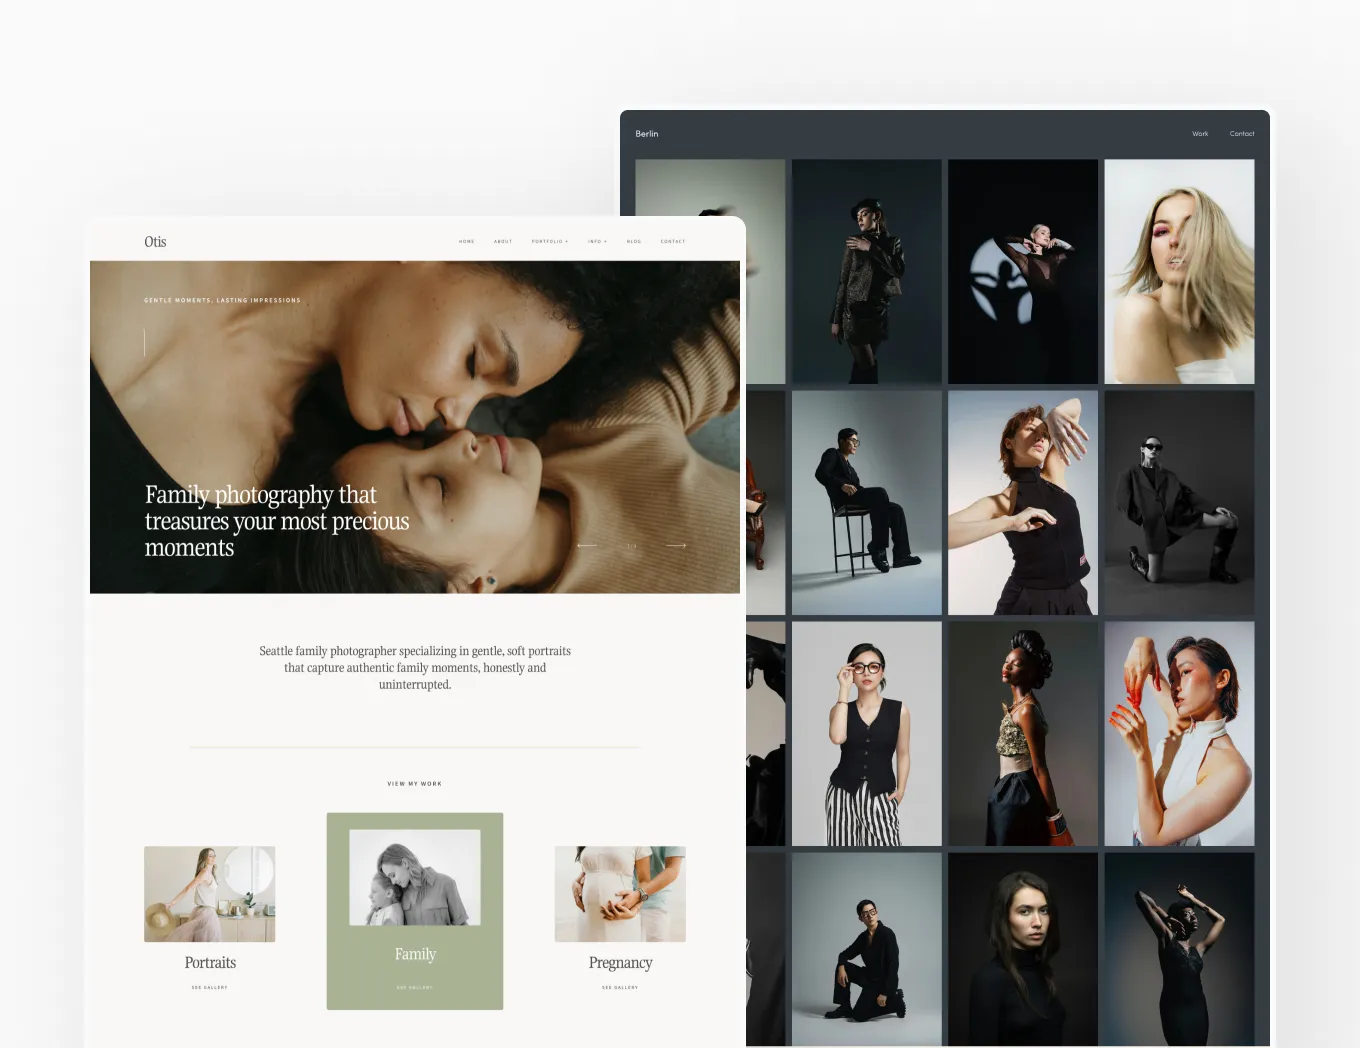
Task: Click See Gallery on the Family card
Action: click(x=415, y=987)
